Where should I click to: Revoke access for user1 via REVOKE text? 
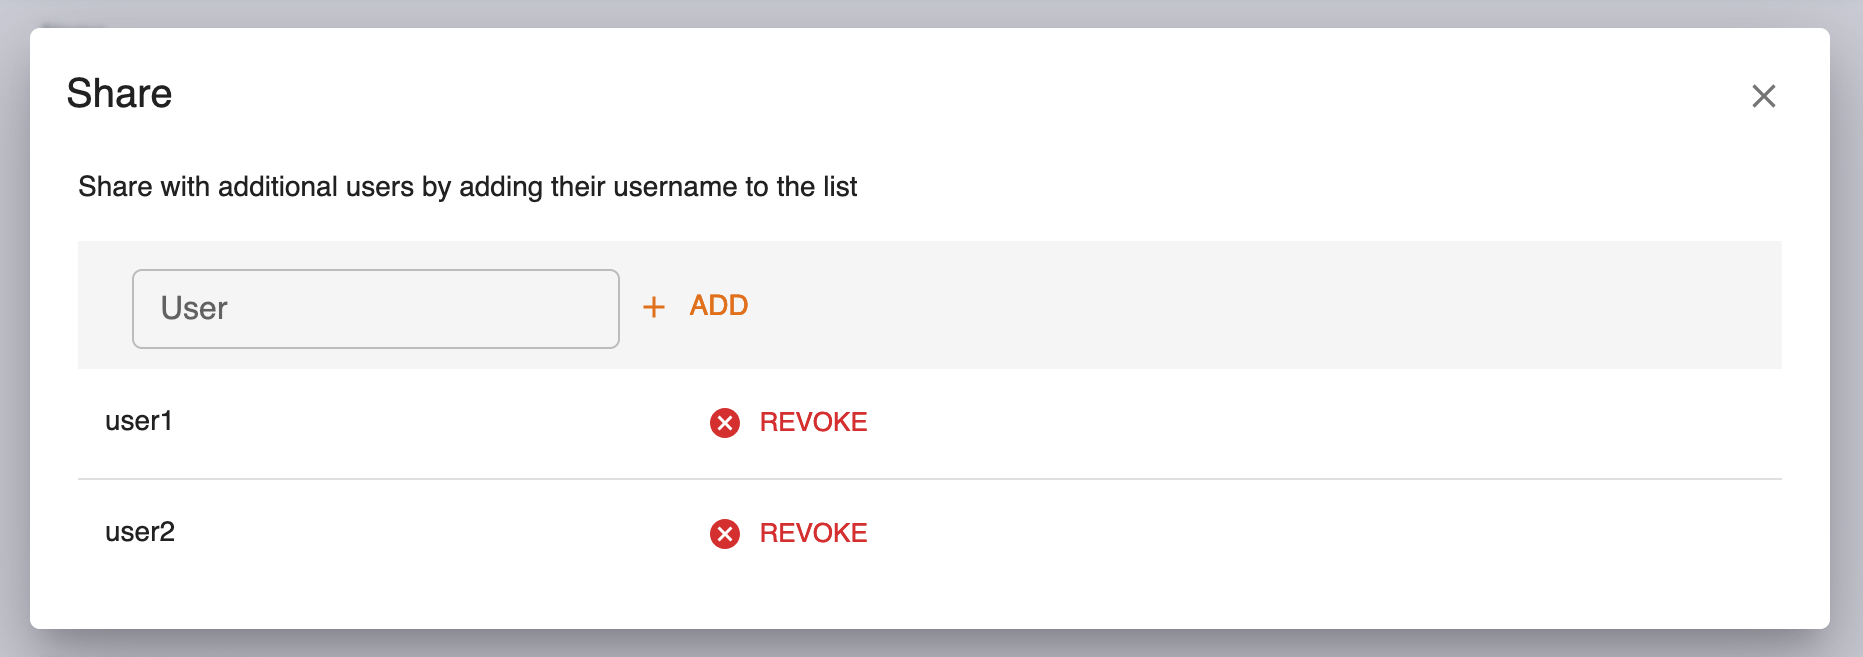click(813, 422)
